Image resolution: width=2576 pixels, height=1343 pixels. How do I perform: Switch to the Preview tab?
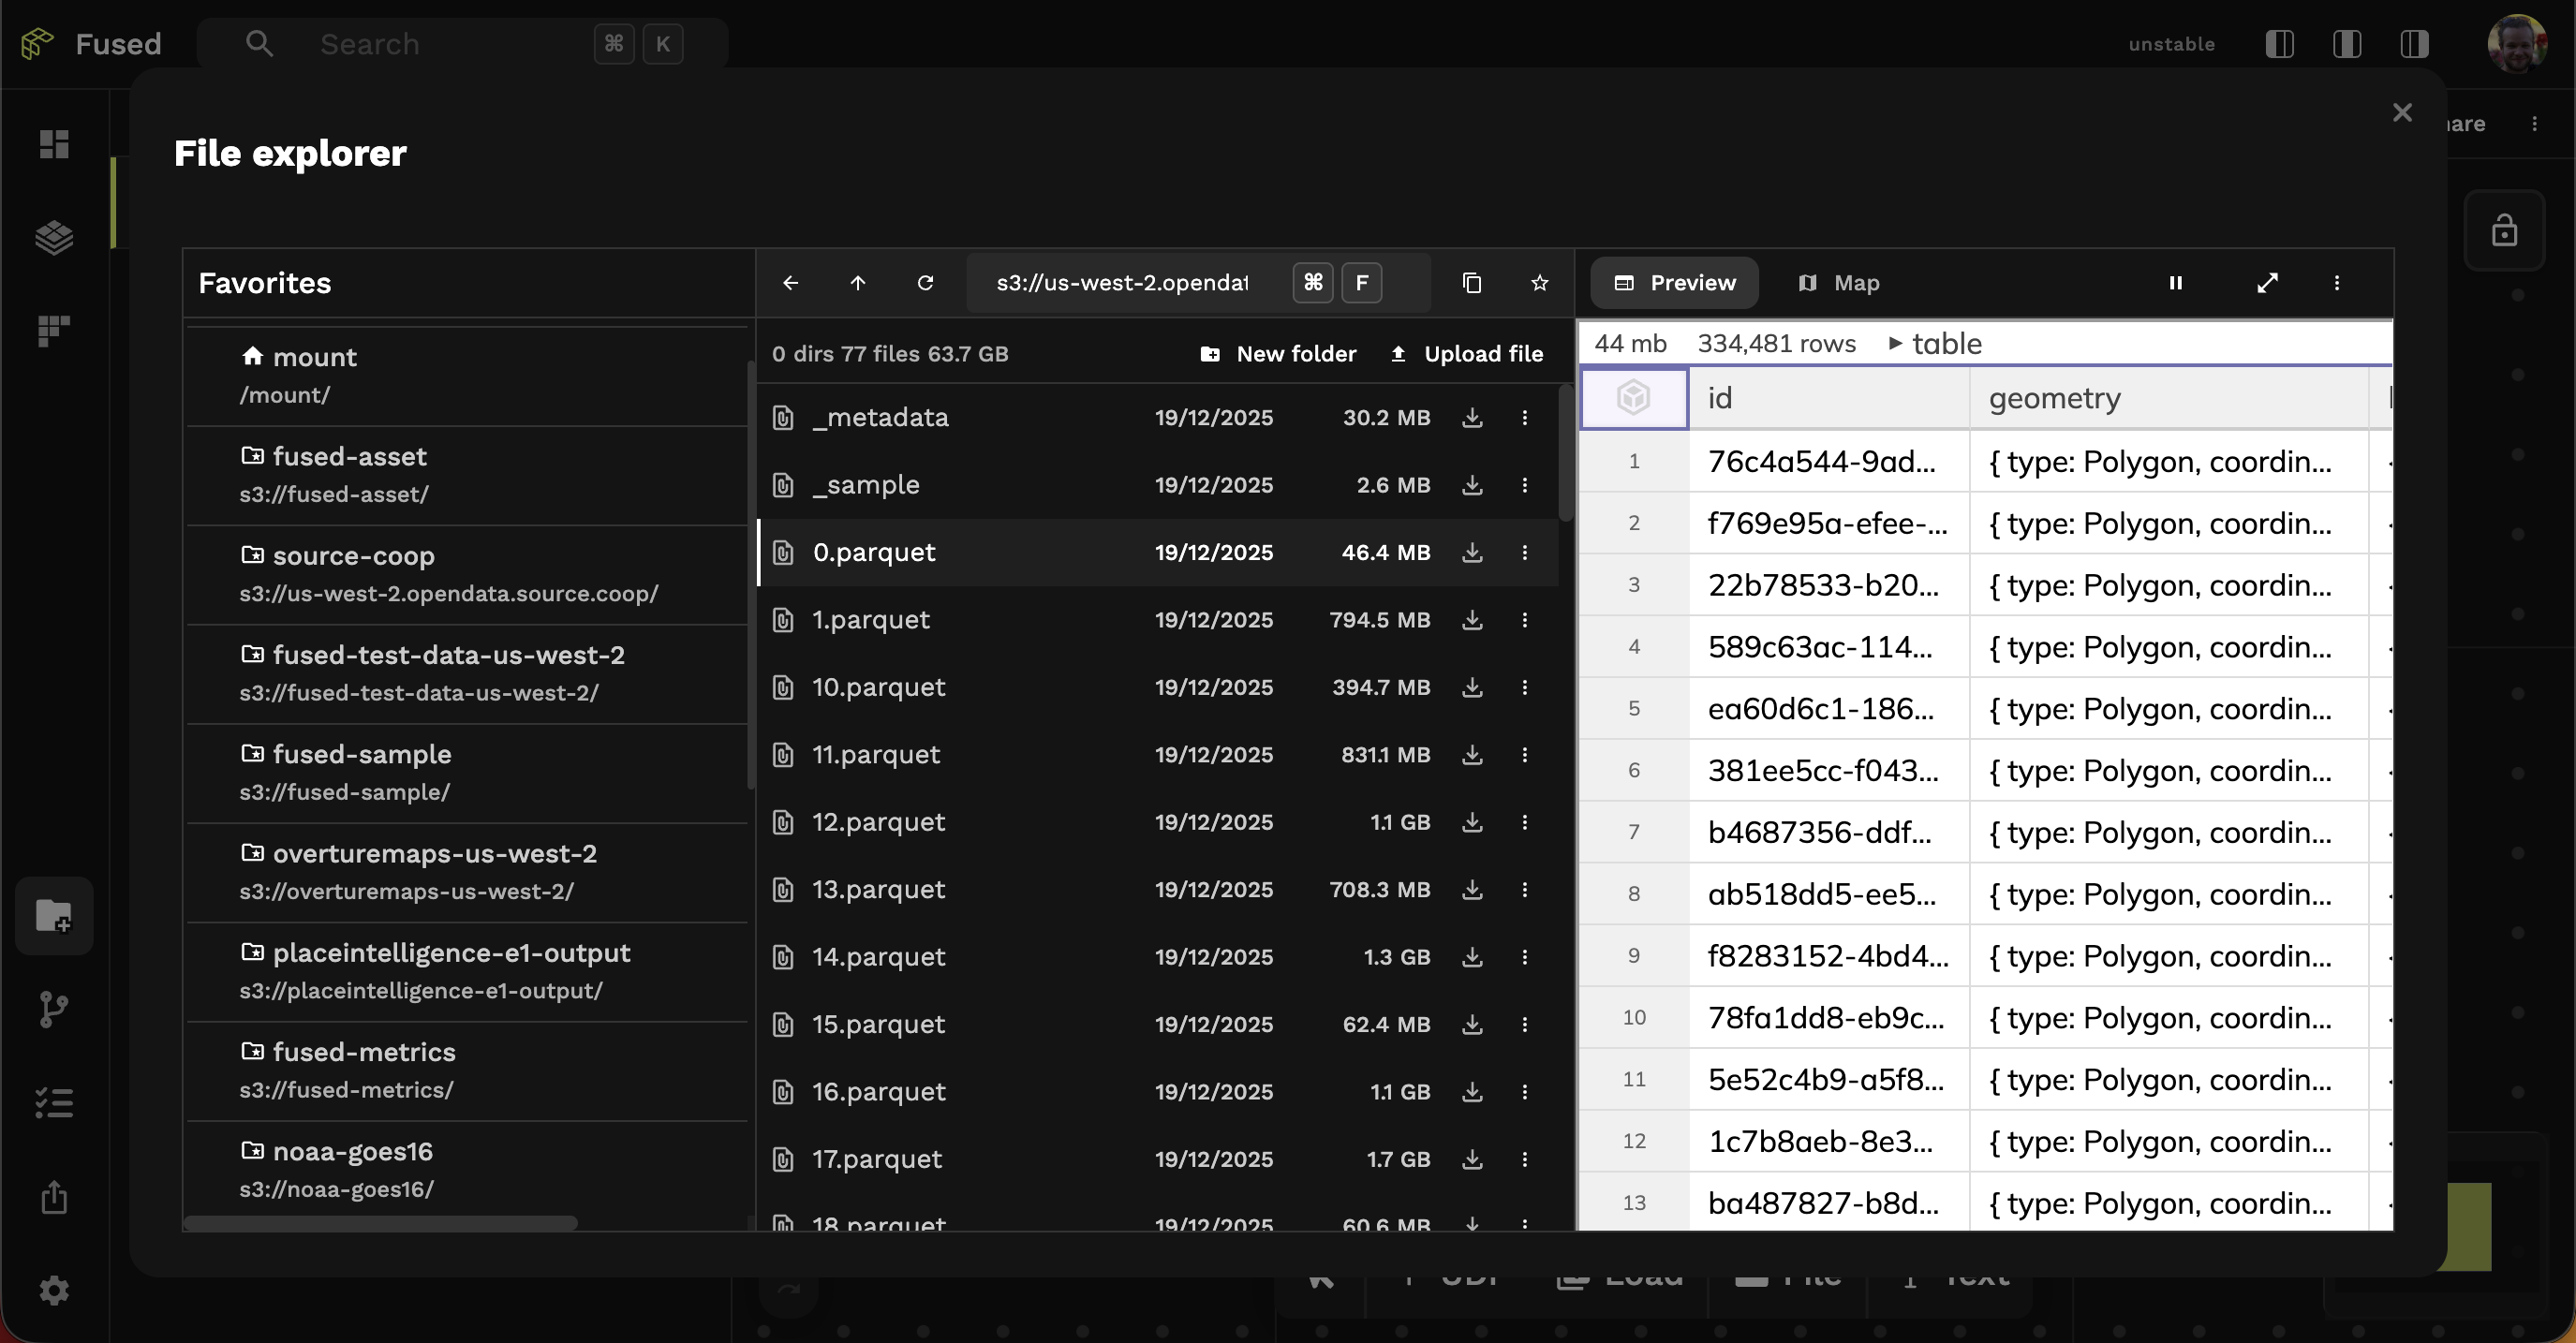(1674, 283)
